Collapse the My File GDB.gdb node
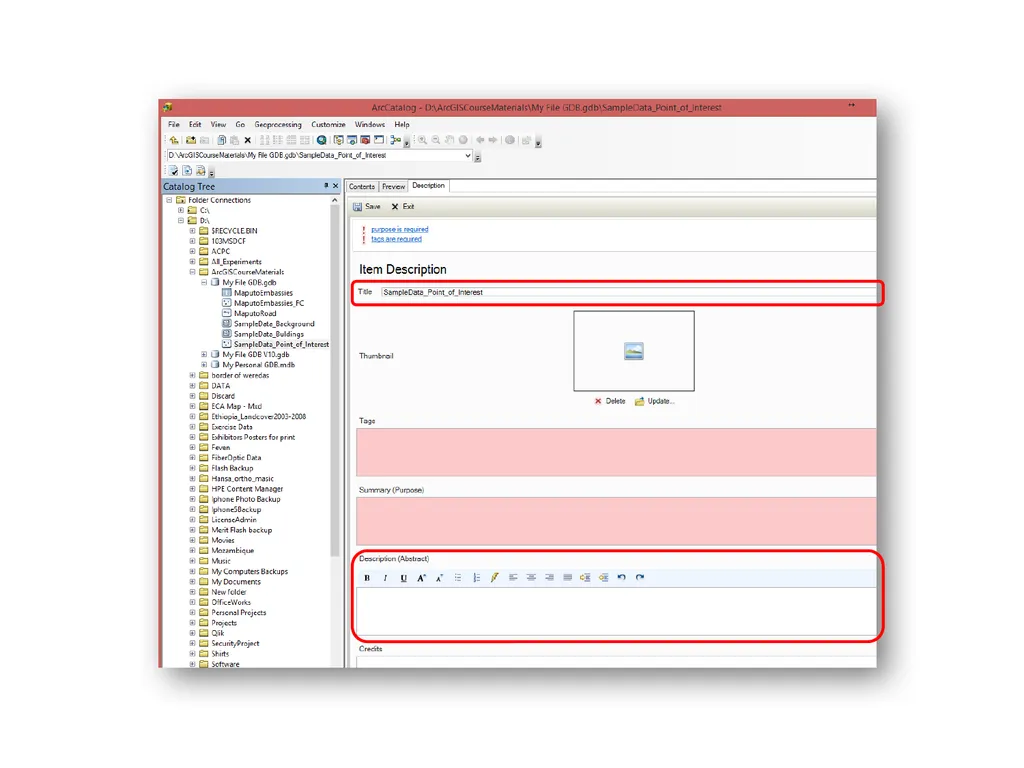The height and width of the screenshot is (768, 1024). coord(204,282)
